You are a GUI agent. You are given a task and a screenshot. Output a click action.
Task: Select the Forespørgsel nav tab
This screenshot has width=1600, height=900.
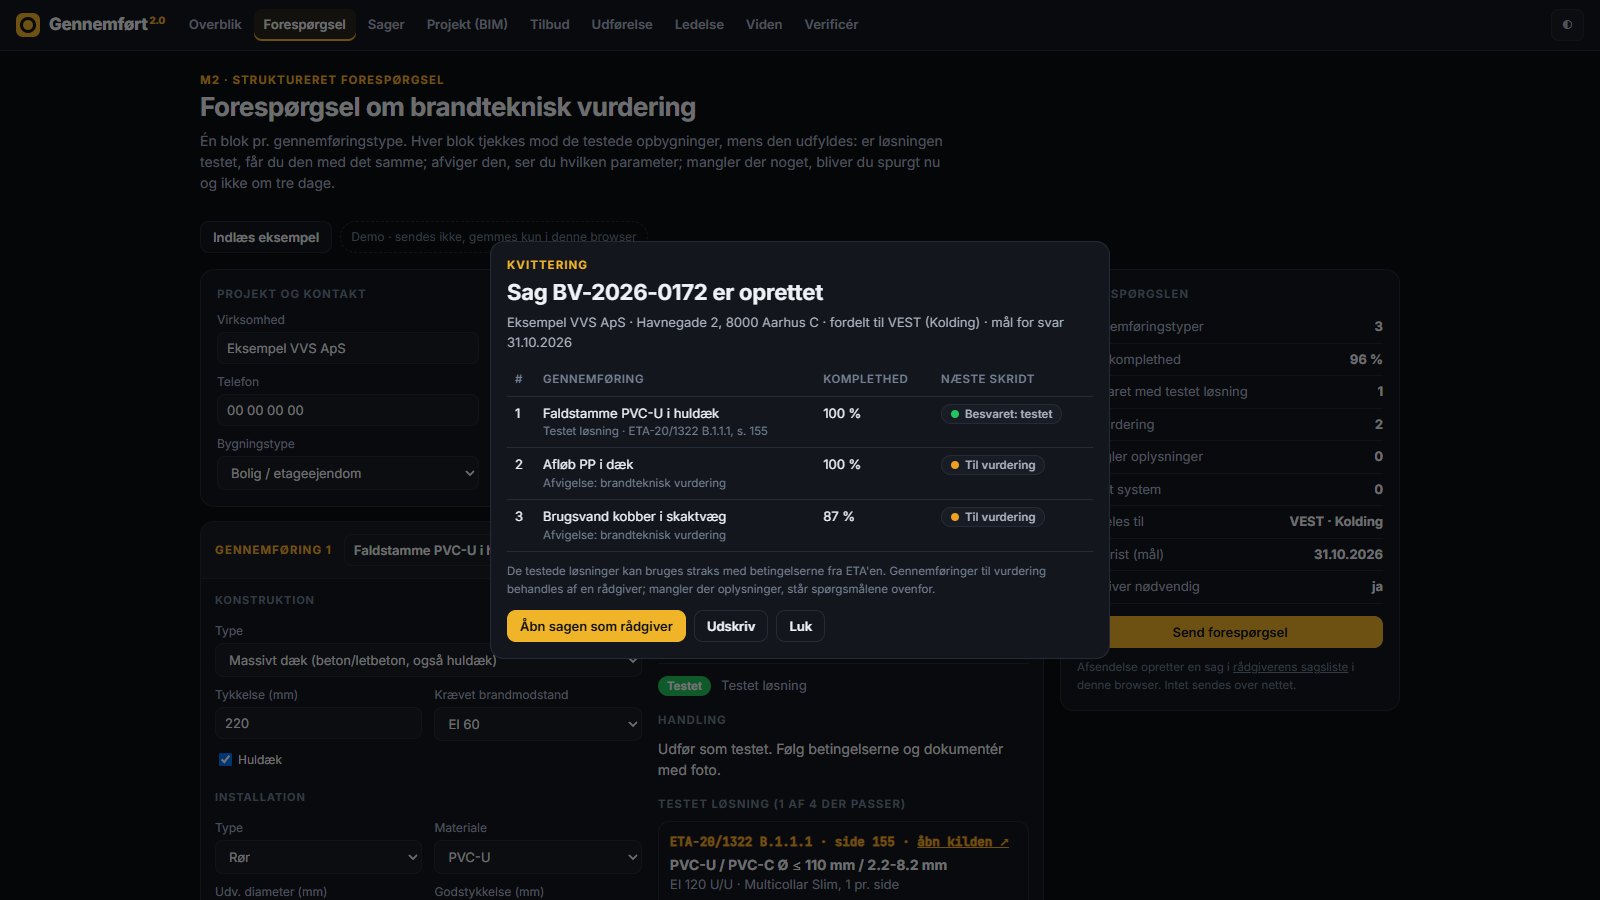click(x=304, y=24)
